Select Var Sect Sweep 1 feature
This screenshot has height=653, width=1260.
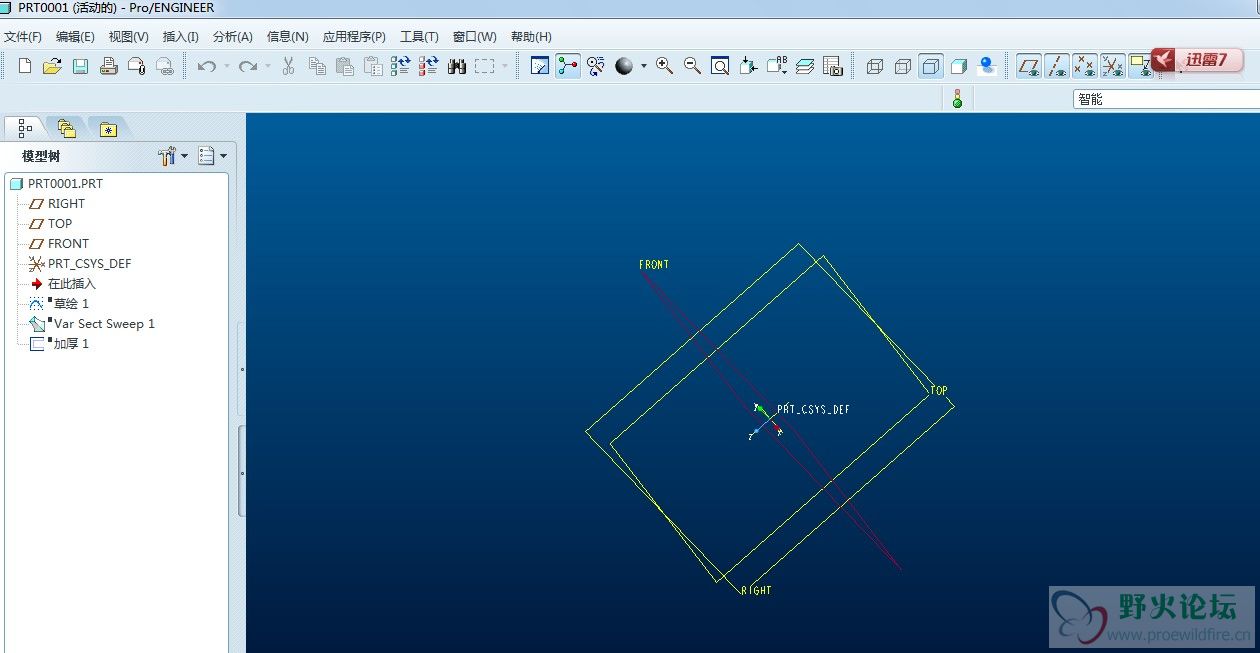92,324
